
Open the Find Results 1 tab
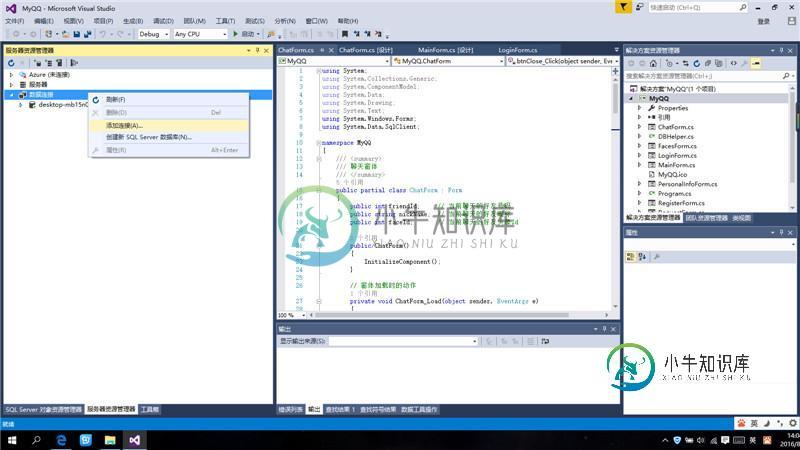pos(340,410)
